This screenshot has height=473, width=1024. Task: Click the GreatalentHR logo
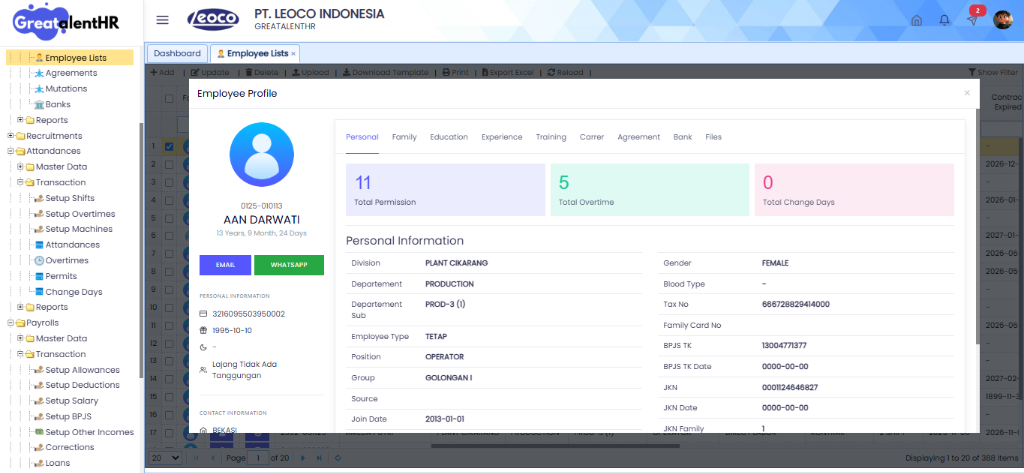click(x=65, y=21)
